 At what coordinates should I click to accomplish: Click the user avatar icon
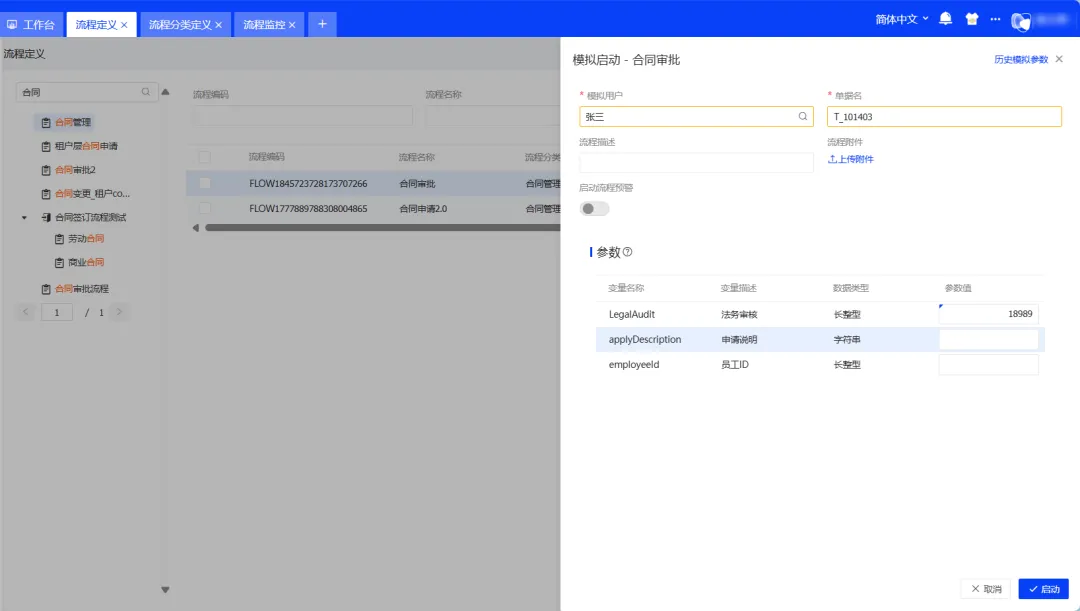click(x=1020, y=21)
